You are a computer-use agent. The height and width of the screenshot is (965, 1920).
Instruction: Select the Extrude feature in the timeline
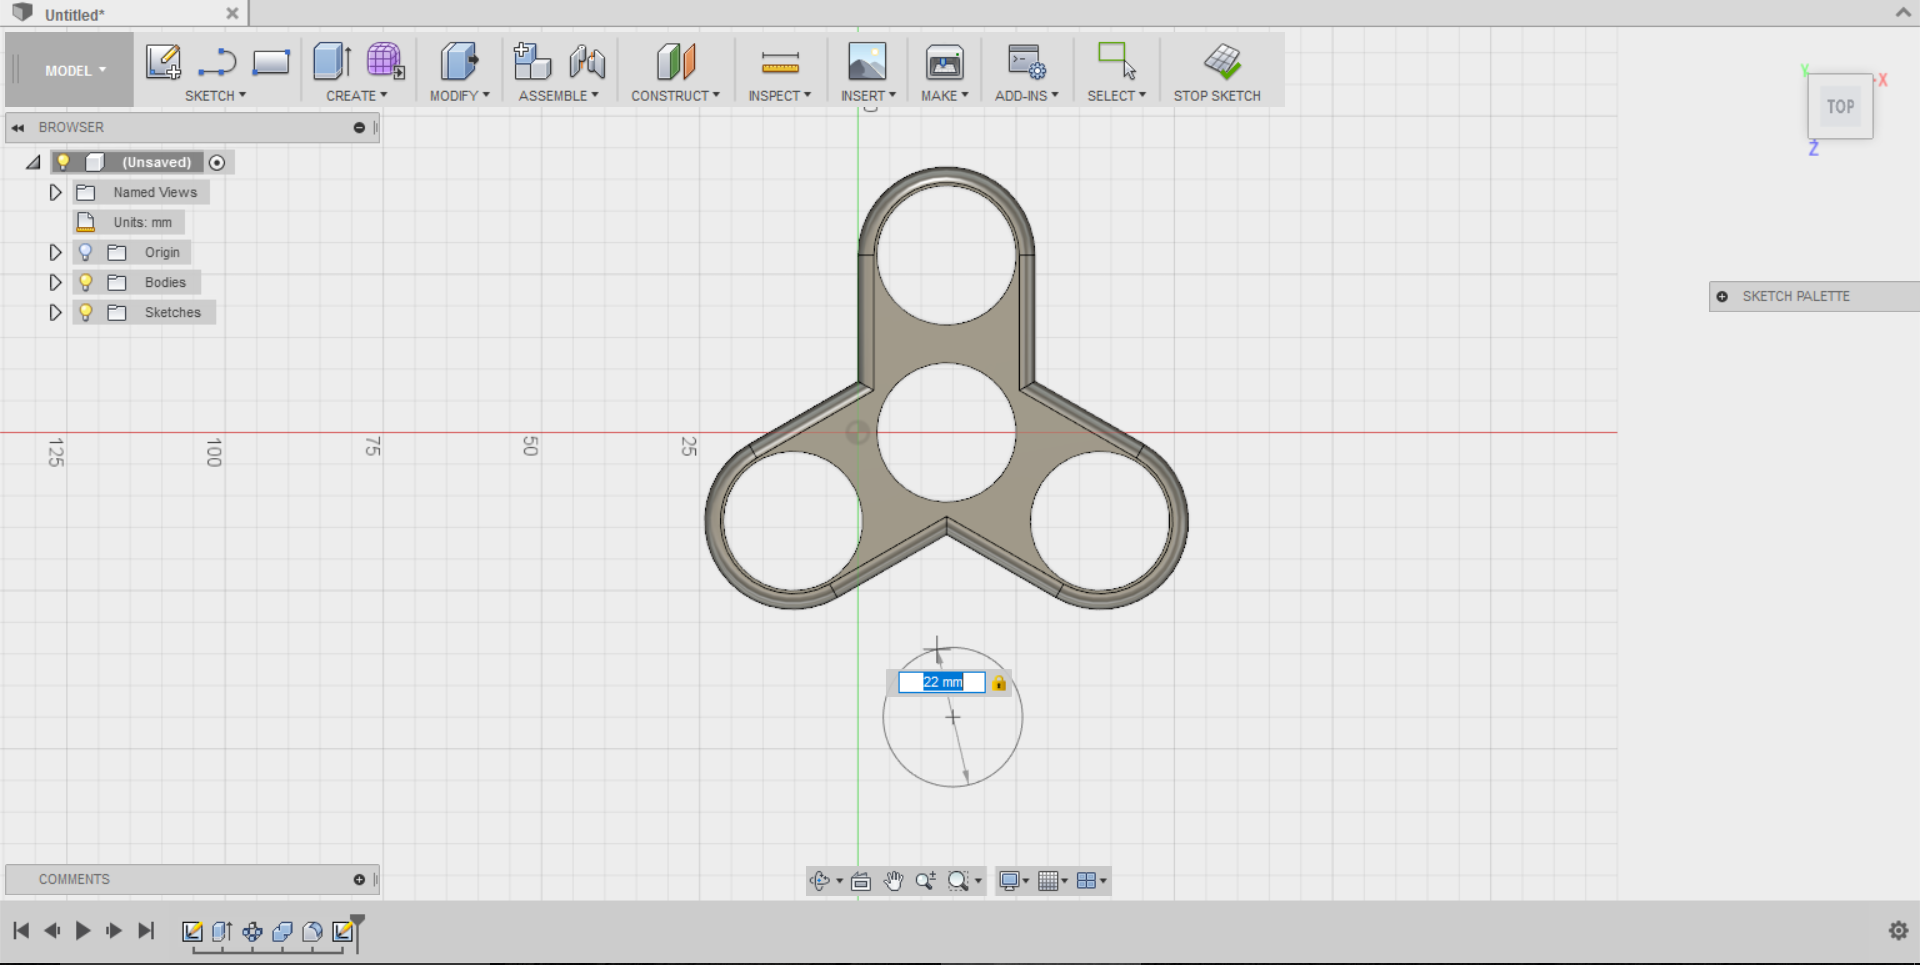[222, 931]
